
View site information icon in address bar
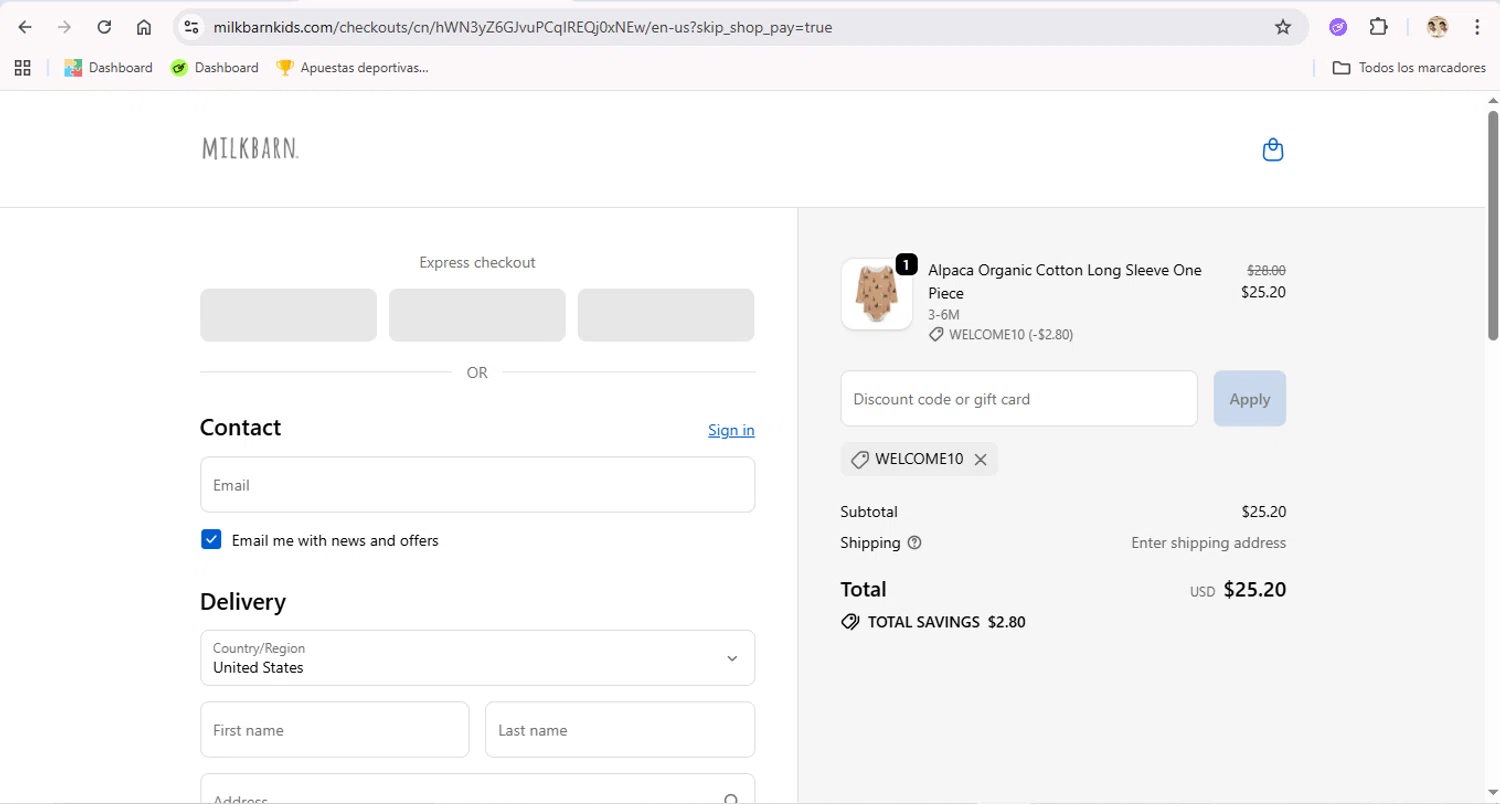point(192,27)
